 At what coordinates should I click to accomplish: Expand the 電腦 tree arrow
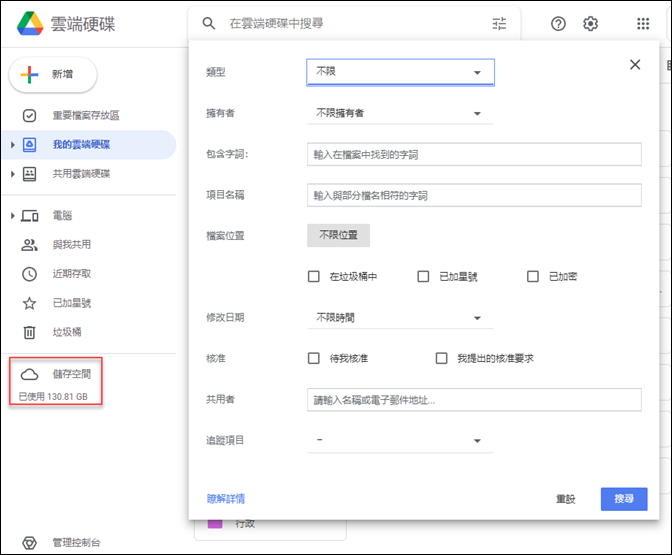pyautogui.click(x=12, y=216)
